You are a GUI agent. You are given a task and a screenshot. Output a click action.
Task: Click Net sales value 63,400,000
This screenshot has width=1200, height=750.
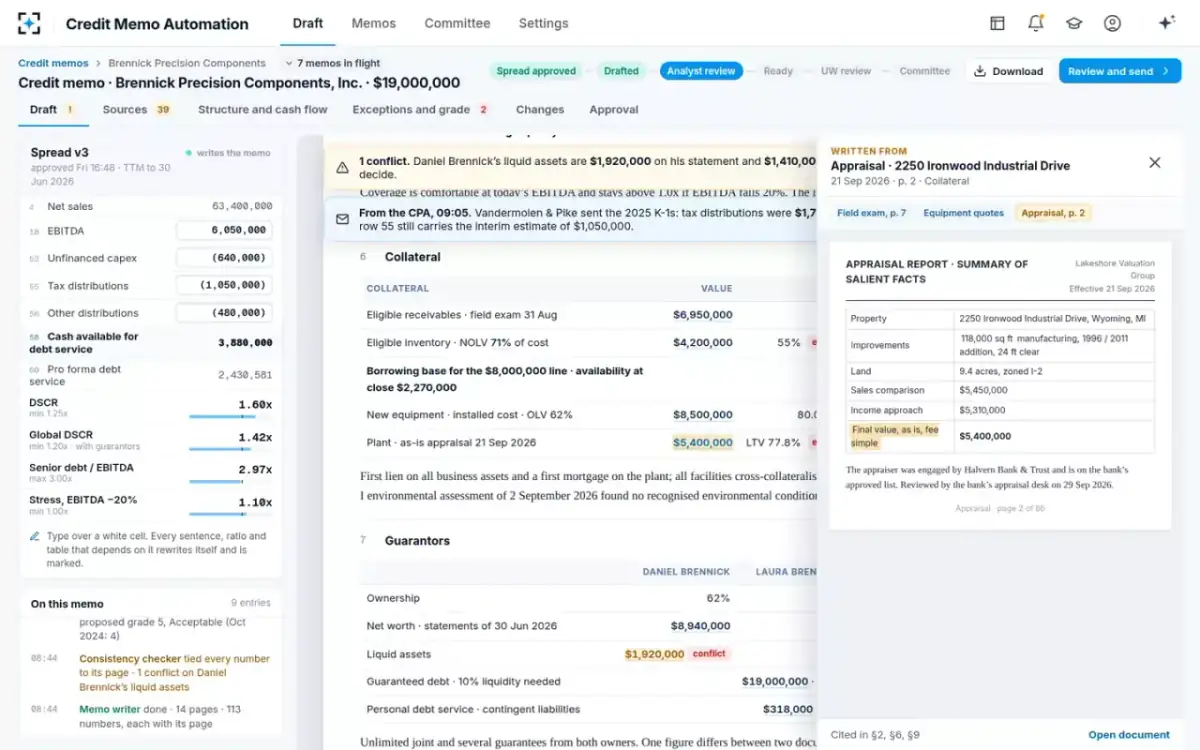coord(242,206)
